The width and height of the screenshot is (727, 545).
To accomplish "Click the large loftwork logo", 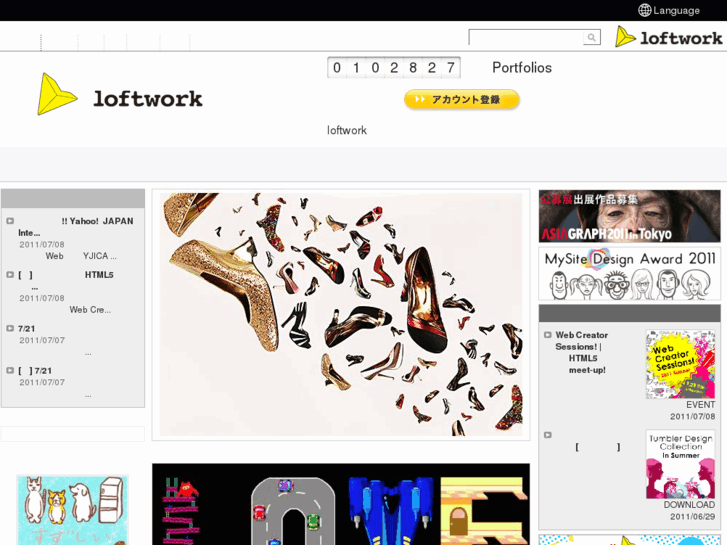I will (120, 95).
